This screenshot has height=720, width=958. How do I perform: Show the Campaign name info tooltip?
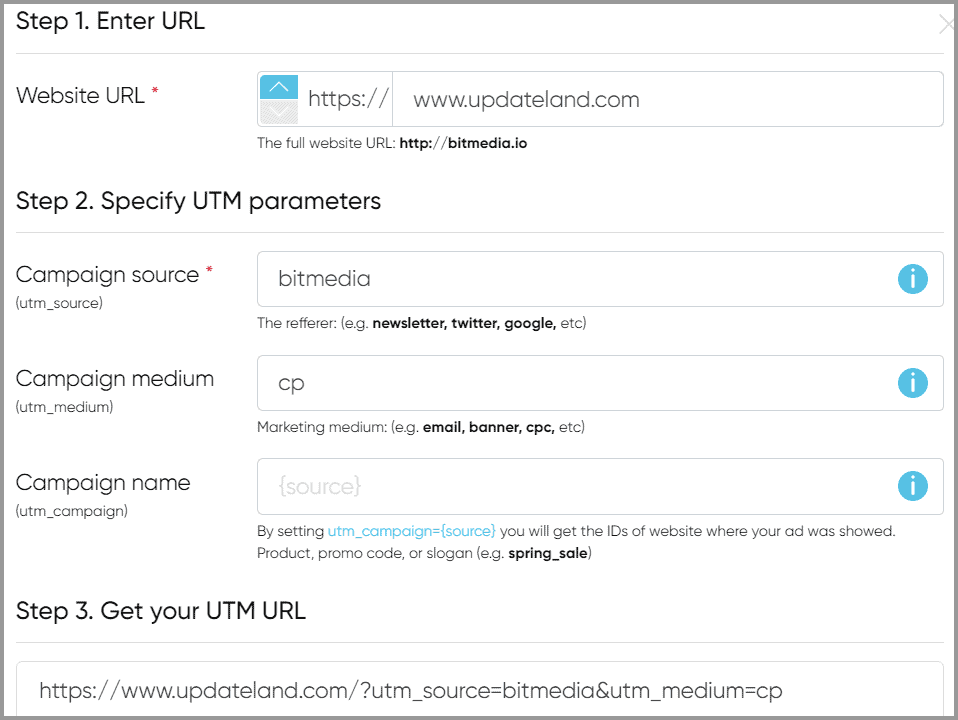pos(912,487)
